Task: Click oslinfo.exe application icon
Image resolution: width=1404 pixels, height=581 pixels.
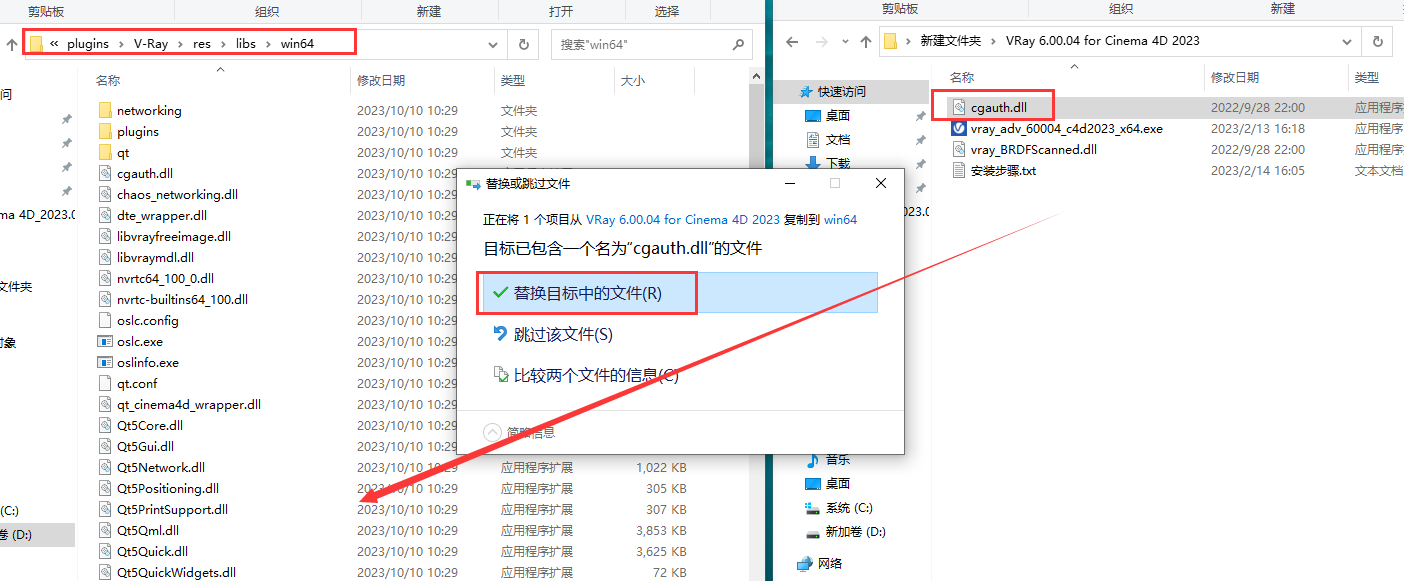Action: [106, 362]
